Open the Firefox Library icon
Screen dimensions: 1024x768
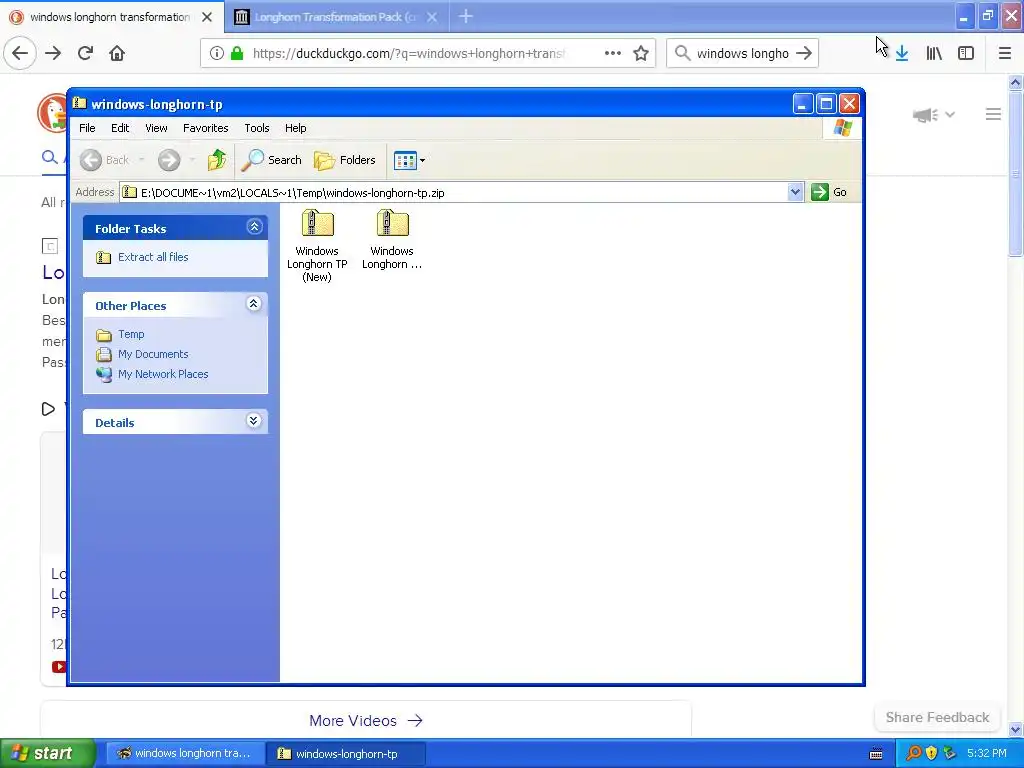[x=934, y=54]
